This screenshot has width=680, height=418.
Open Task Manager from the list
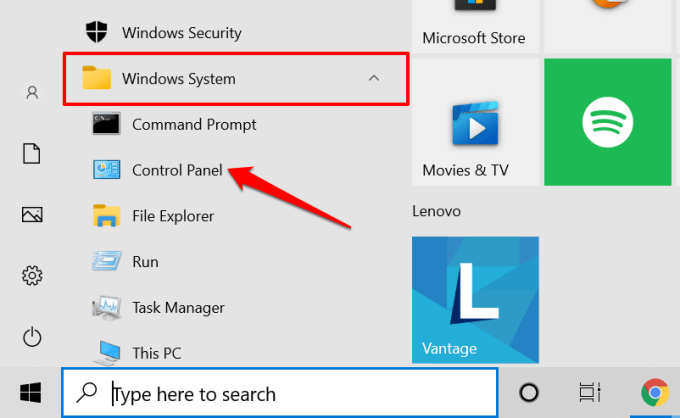pyautogui.click(x=178, y=307)
